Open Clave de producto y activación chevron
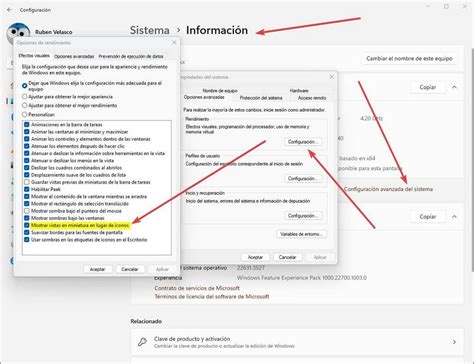The width and height of the screenshot is (474, 364). click(x=454, y=342)
